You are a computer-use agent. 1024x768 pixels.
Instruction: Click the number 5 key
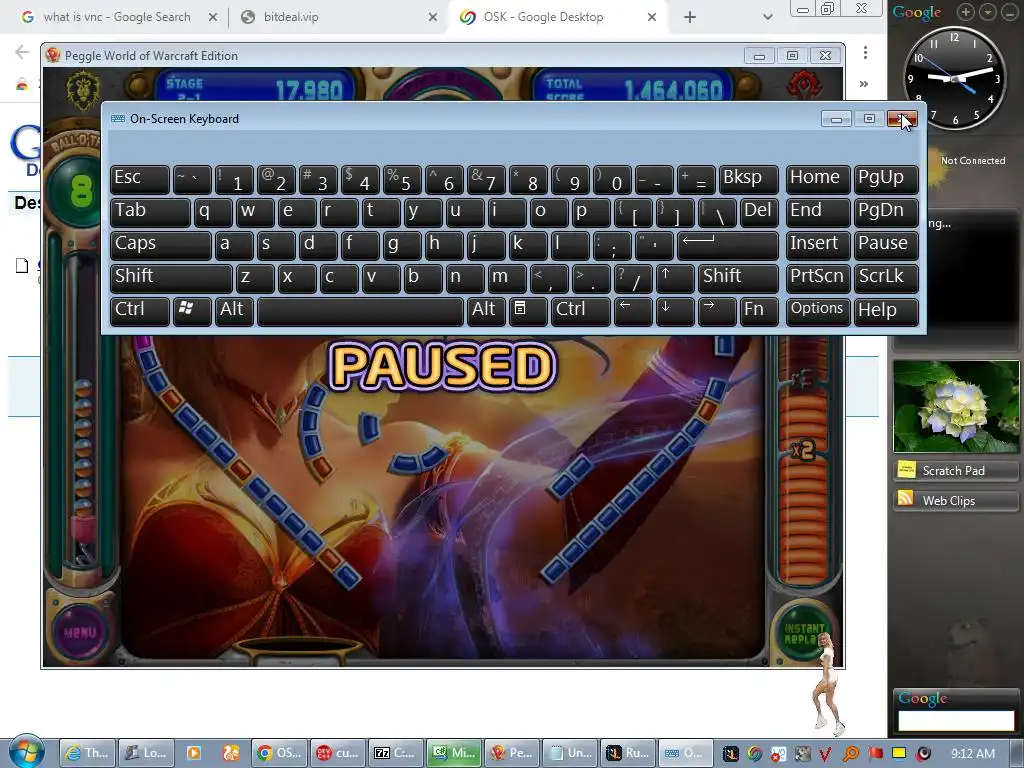pyautogui.click(x=402, y=178)
